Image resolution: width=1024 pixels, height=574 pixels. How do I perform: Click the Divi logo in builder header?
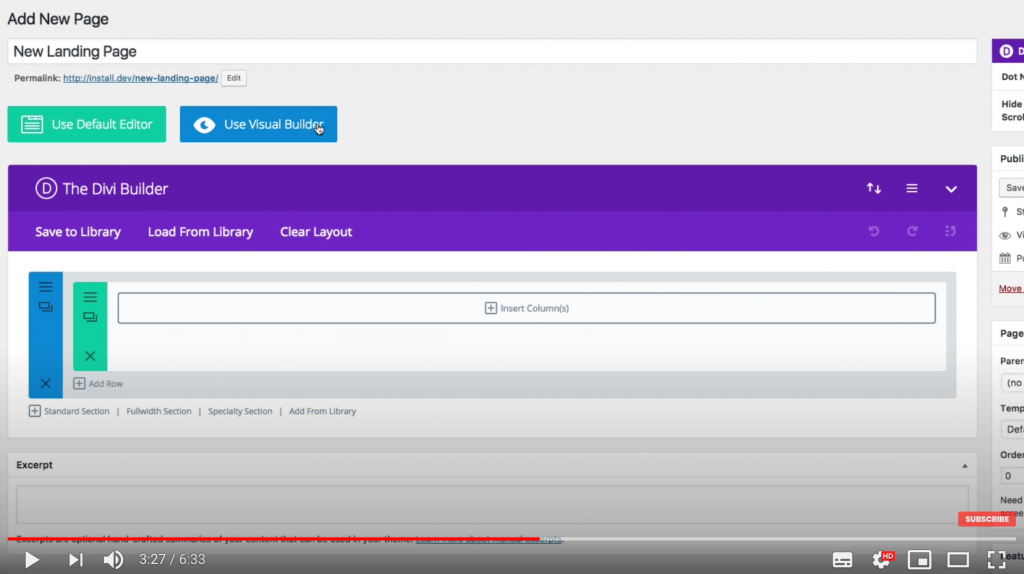pos(46,189)
